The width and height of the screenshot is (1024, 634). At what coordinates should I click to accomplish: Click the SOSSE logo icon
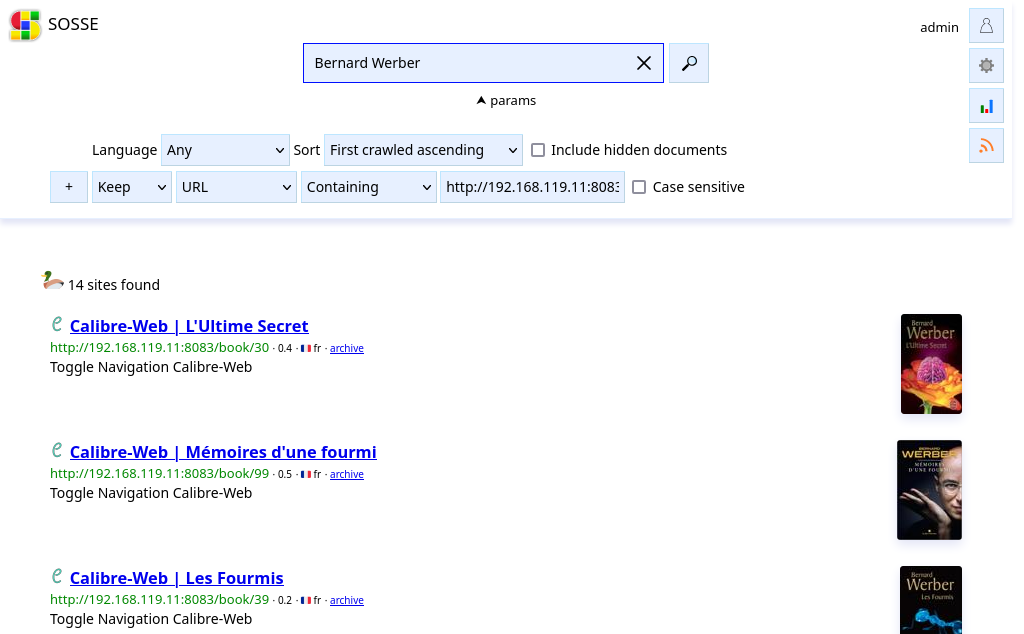25,25
